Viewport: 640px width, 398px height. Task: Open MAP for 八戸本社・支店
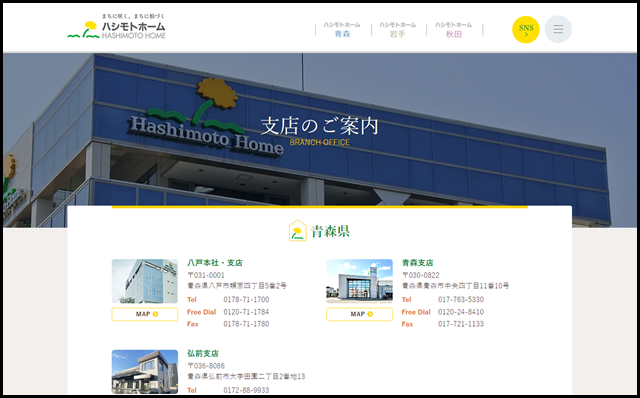click(145, 314)
